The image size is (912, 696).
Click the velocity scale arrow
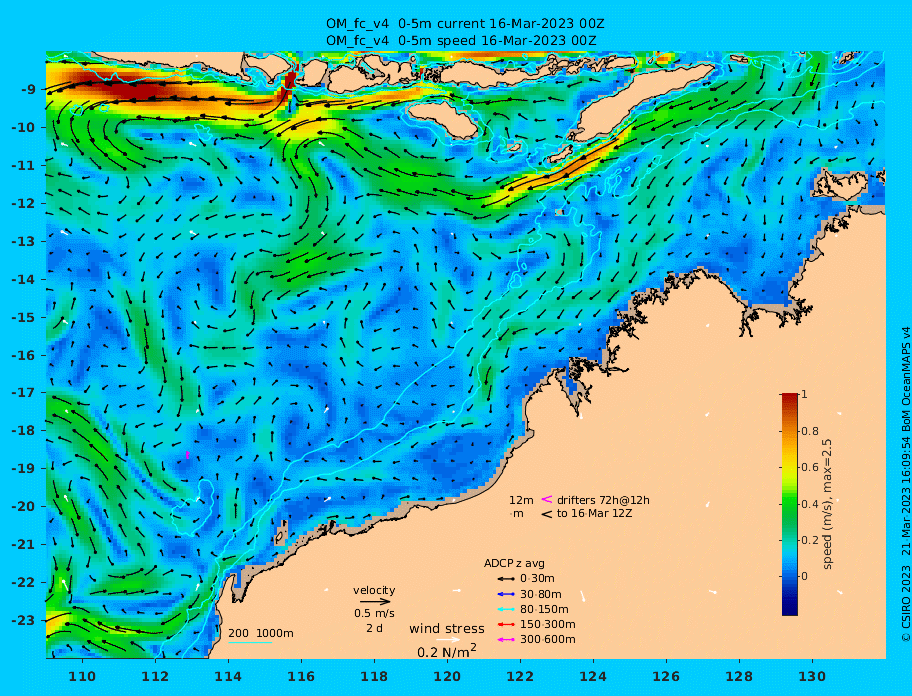375,602
